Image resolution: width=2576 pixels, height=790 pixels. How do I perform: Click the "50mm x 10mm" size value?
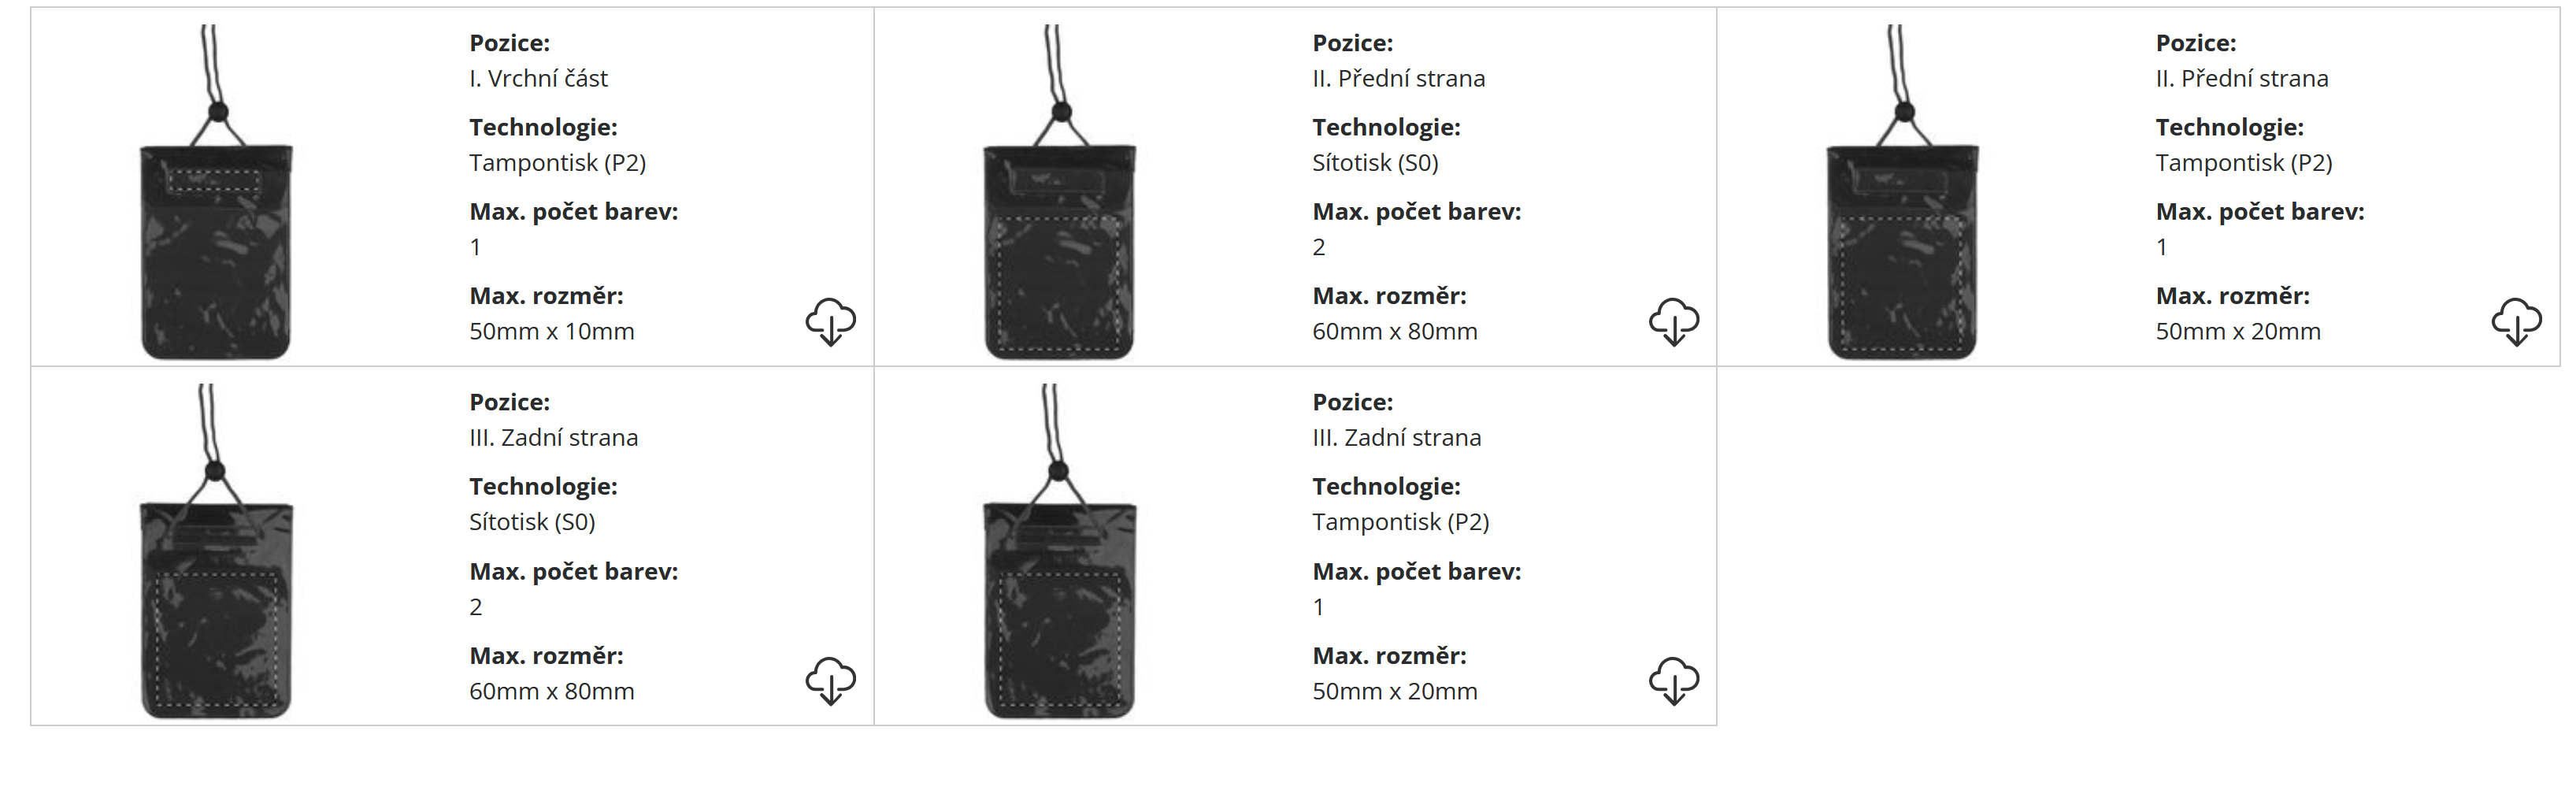pos(551,331)
